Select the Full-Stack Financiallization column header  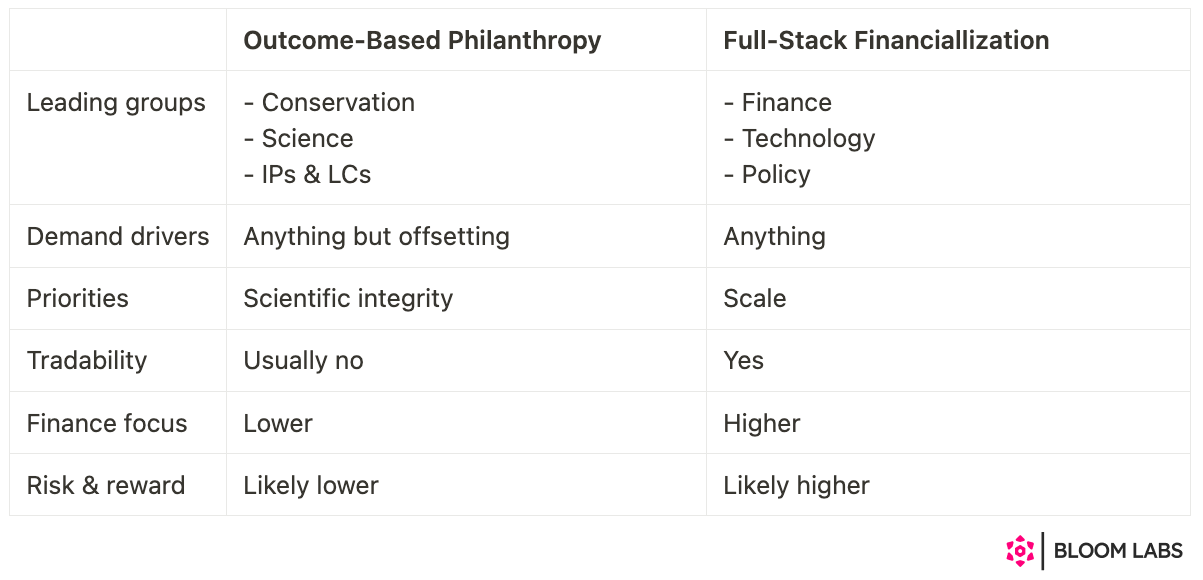886,41
